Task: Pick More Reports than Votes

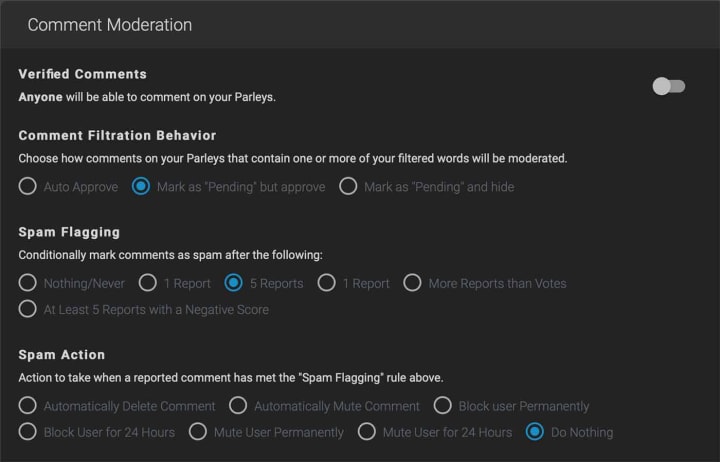Action: (412, 283)
